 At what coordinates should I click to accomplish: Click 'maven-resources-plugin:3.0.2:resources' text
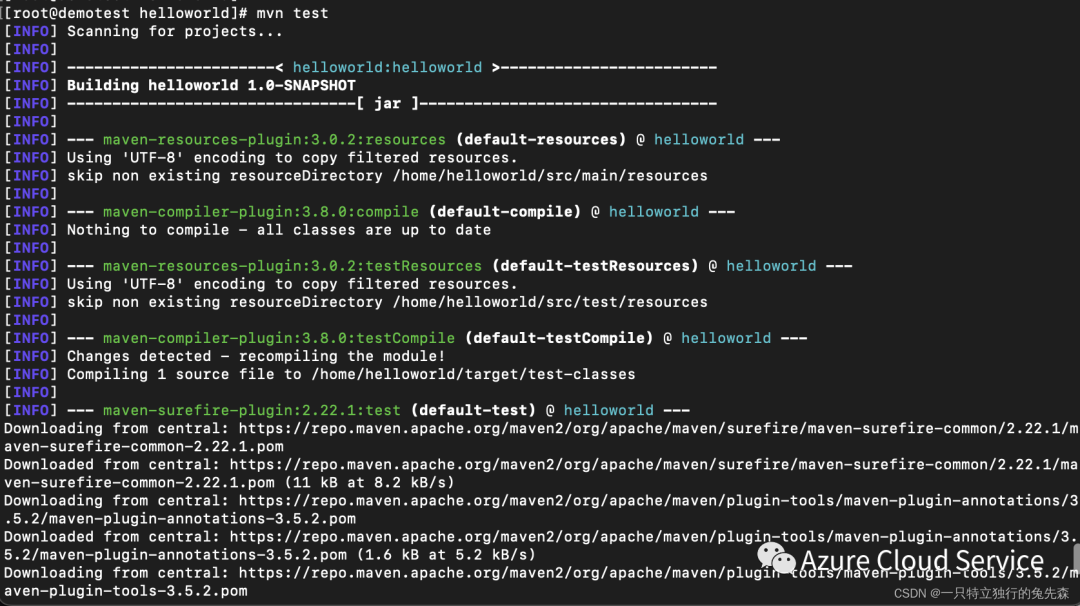pyautogui.click(x=274, y=140)
